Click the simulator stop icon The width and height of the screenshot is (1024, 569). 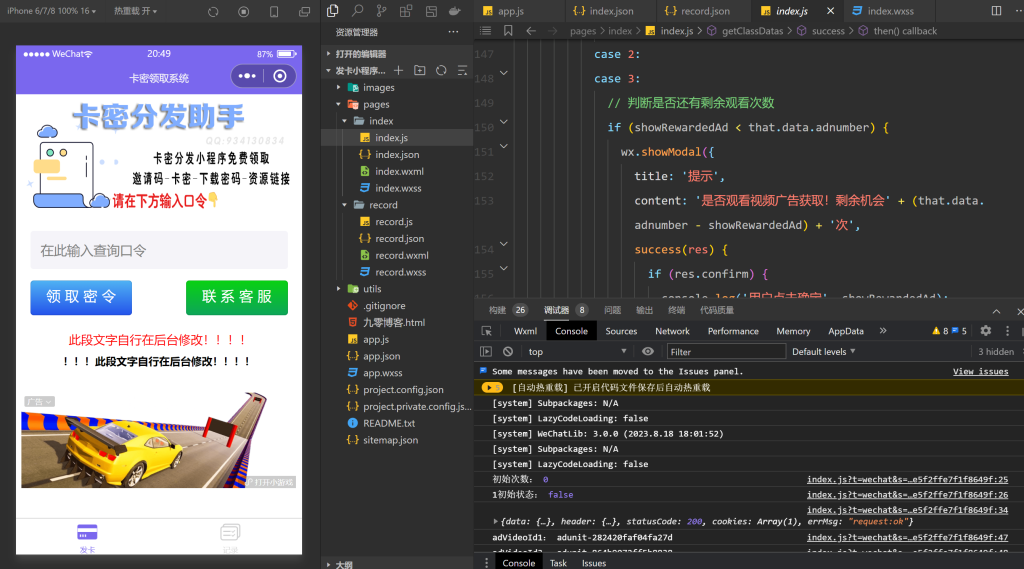click(244, 11)
